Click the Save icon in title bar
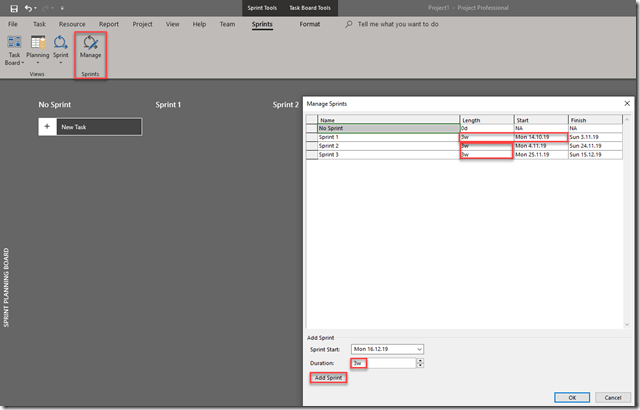Viewport: 640px width, 410px height. (13, 7)
